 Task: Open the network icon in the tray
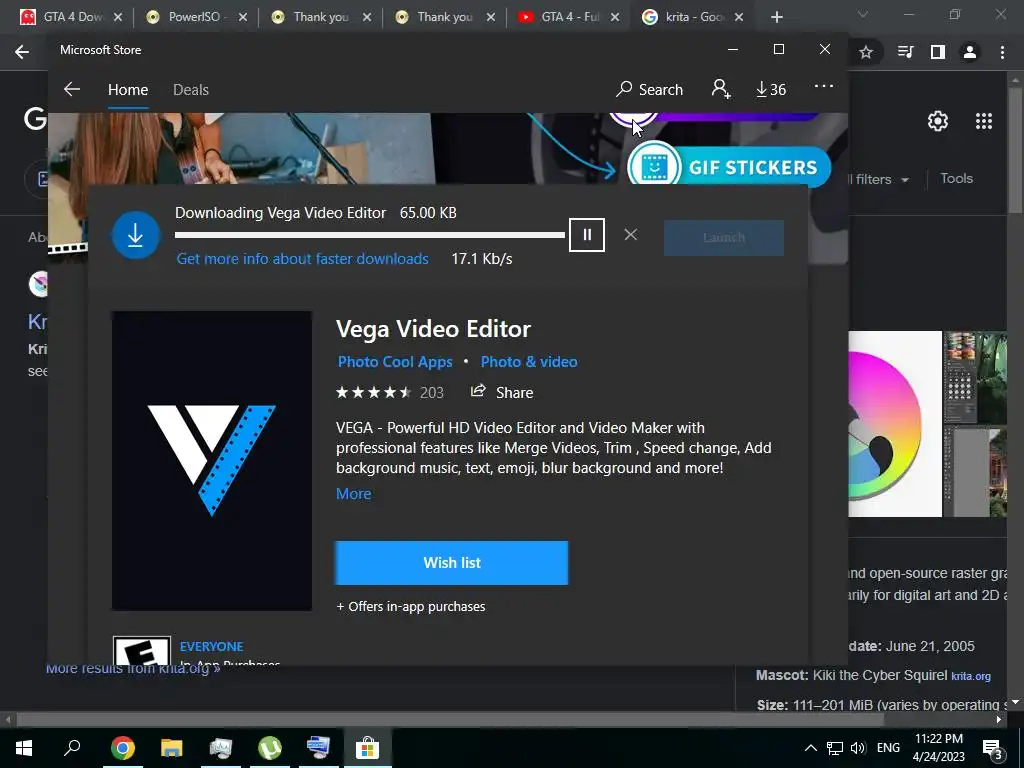pos(835,748)
